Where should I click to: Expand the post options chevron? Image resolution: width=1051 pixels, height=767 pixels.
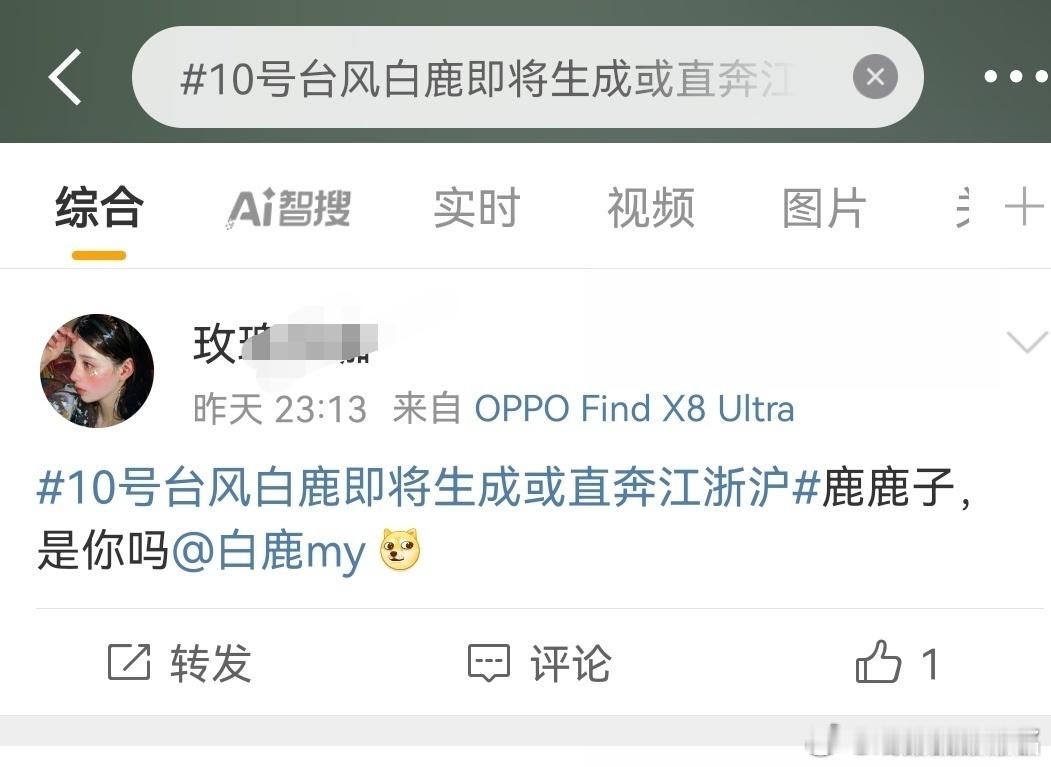pos(1027,342)
